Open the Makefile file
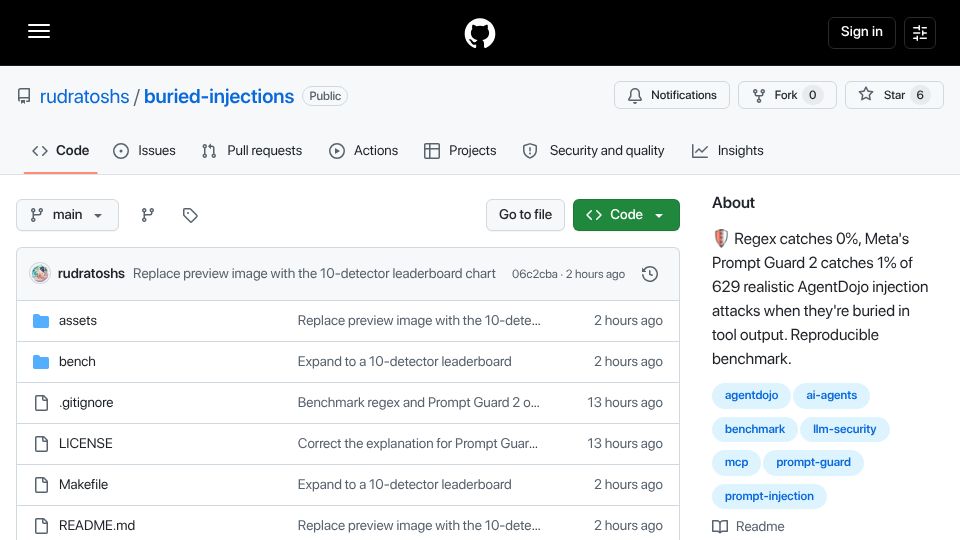The height and width of the screenshot is (540, 960). (83, 485)
